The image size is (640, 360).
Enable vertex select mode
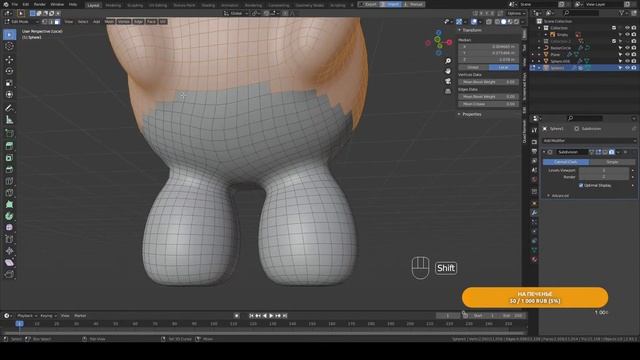tap(45, 22)
